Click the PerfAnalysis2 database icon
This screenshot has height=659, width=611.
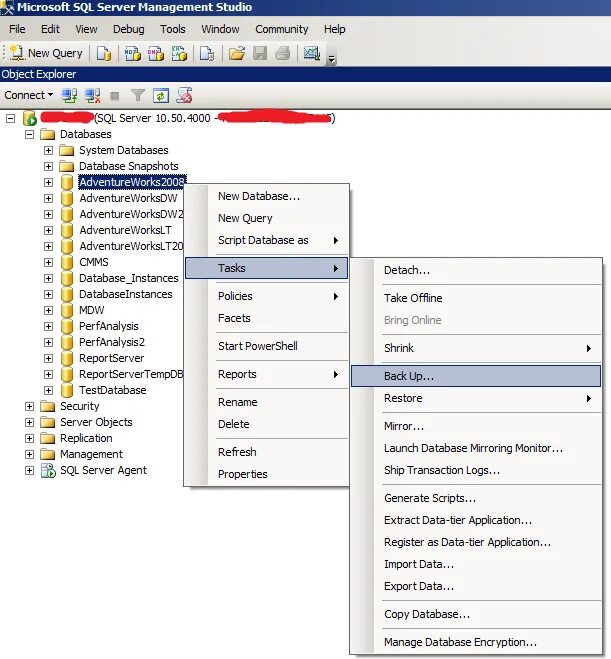click(x=66, y=342)
